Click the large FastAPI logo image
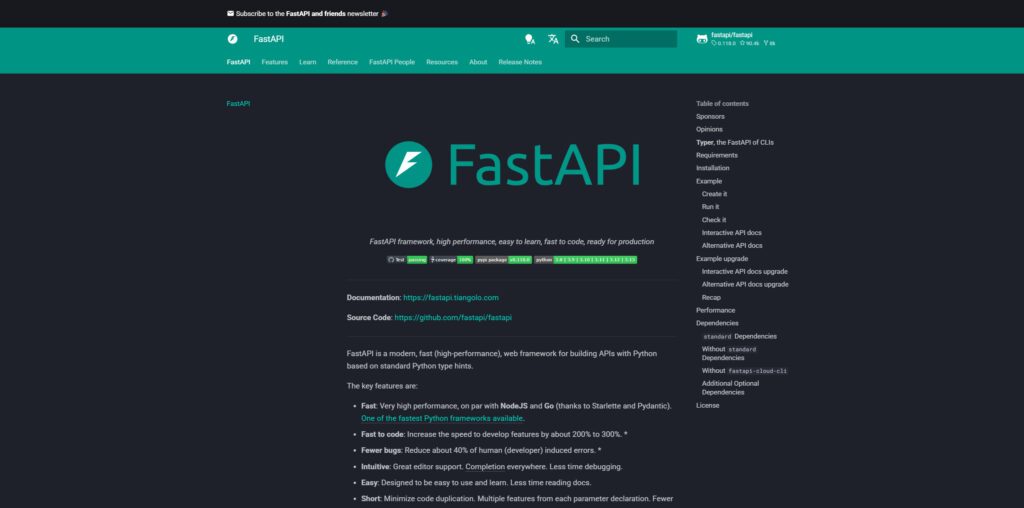1024x508 pixels. 512,165
